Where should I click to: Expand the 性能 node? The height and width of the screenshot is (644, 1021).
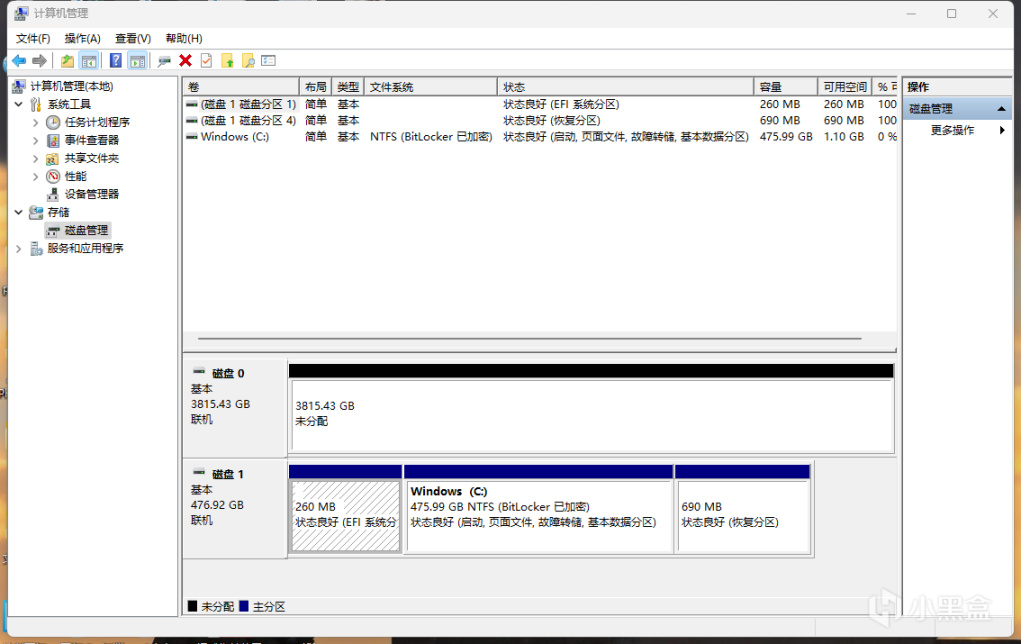(36, 176)
